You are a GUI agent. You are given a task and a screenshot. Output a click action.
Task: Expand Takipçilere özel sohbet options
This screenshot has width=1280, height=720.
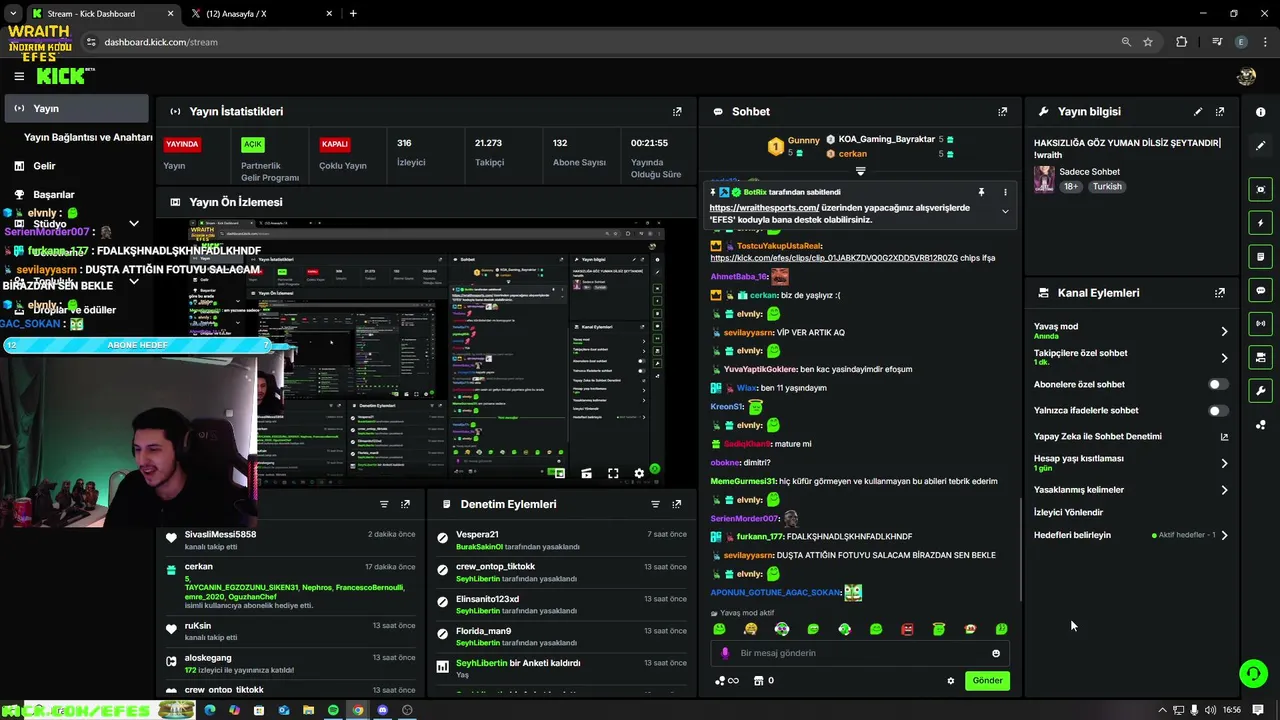point(1224,357)
